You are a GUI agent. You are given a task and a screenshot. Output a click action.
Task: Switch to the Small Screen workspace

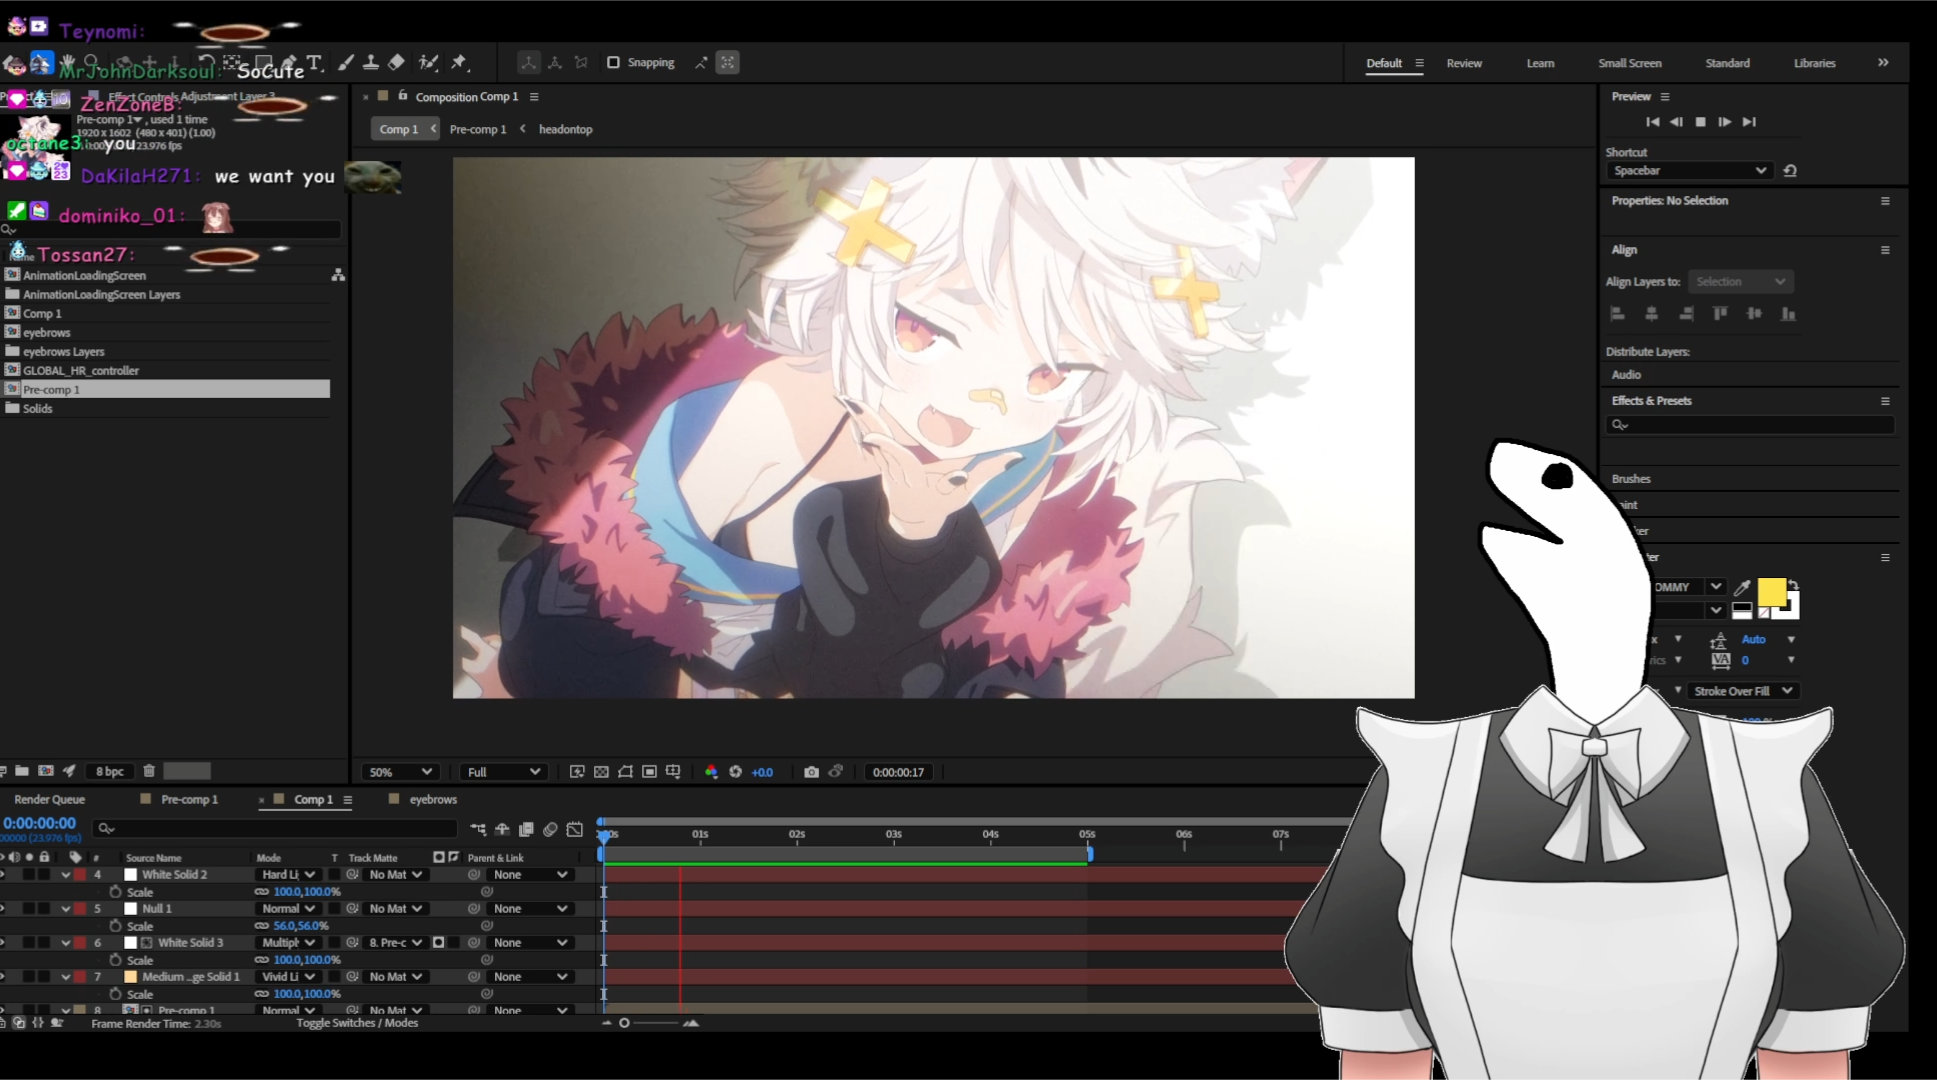click(x=1630, y=63)
